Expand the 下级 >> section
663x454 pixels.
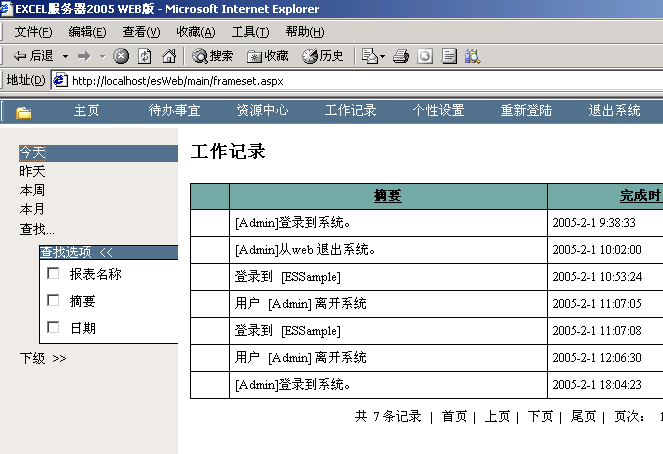pyautogui.click(x=43, y=358)
